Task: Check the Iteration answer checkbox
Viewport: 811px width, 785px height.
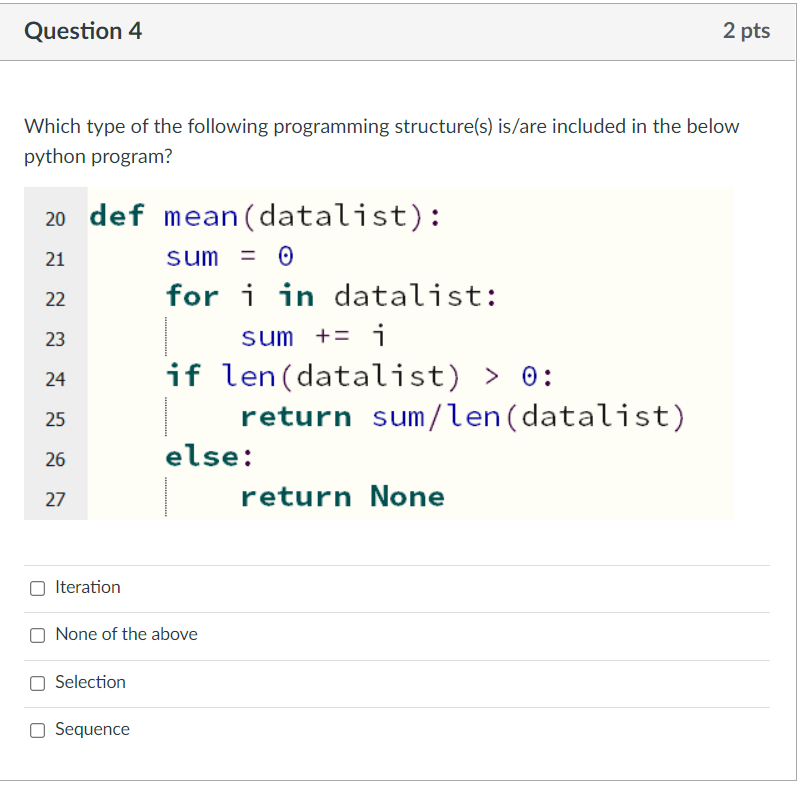Action: coord(37,588)
